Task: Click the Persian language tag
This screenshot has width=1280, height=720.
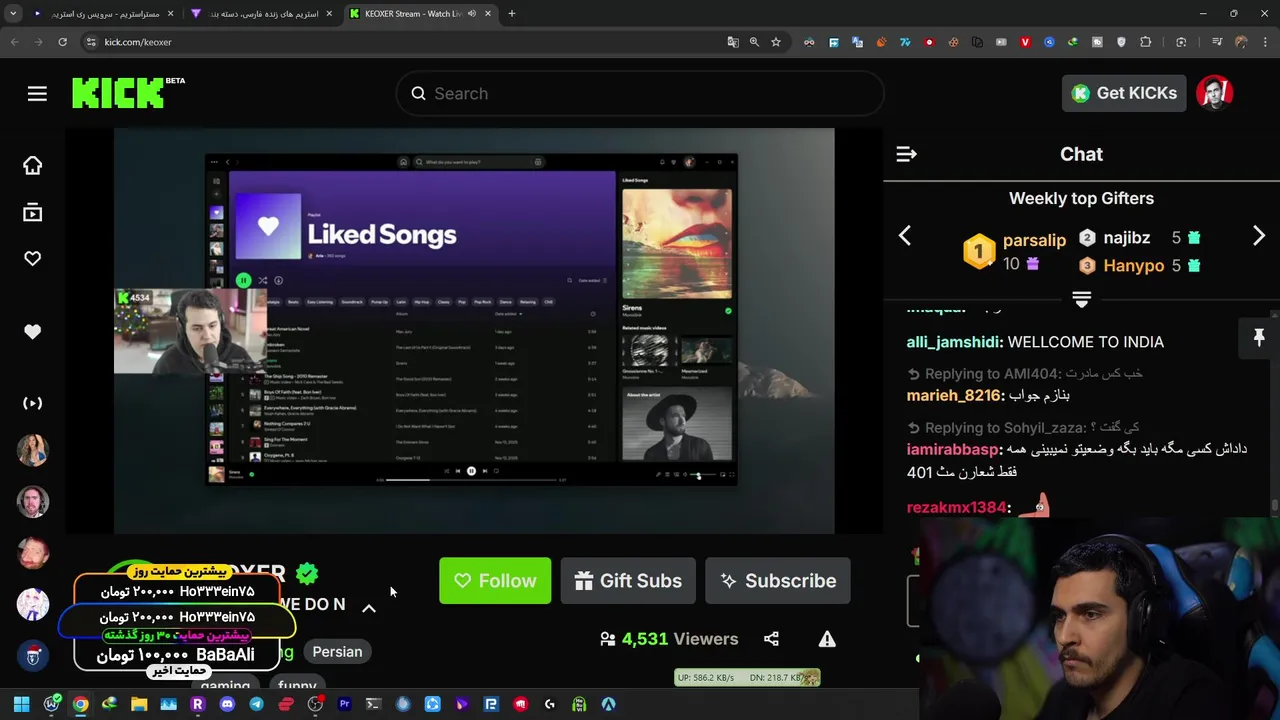Action: [337, 652]
